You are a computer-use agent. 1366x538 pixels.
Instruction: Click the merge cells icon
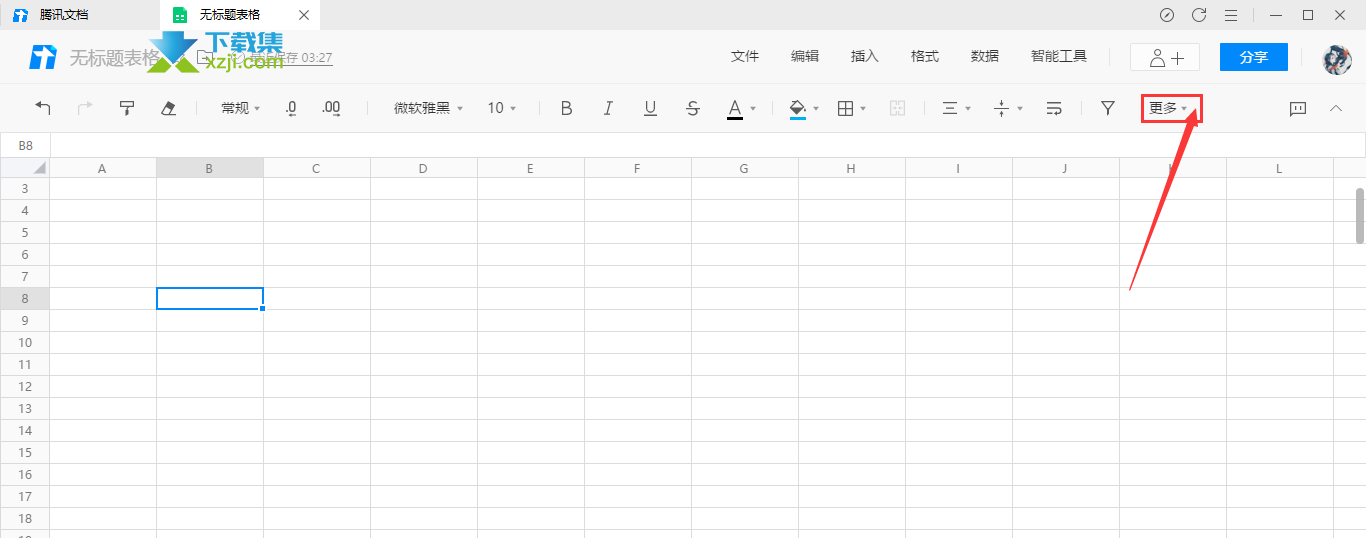click(x=897, y=108)
